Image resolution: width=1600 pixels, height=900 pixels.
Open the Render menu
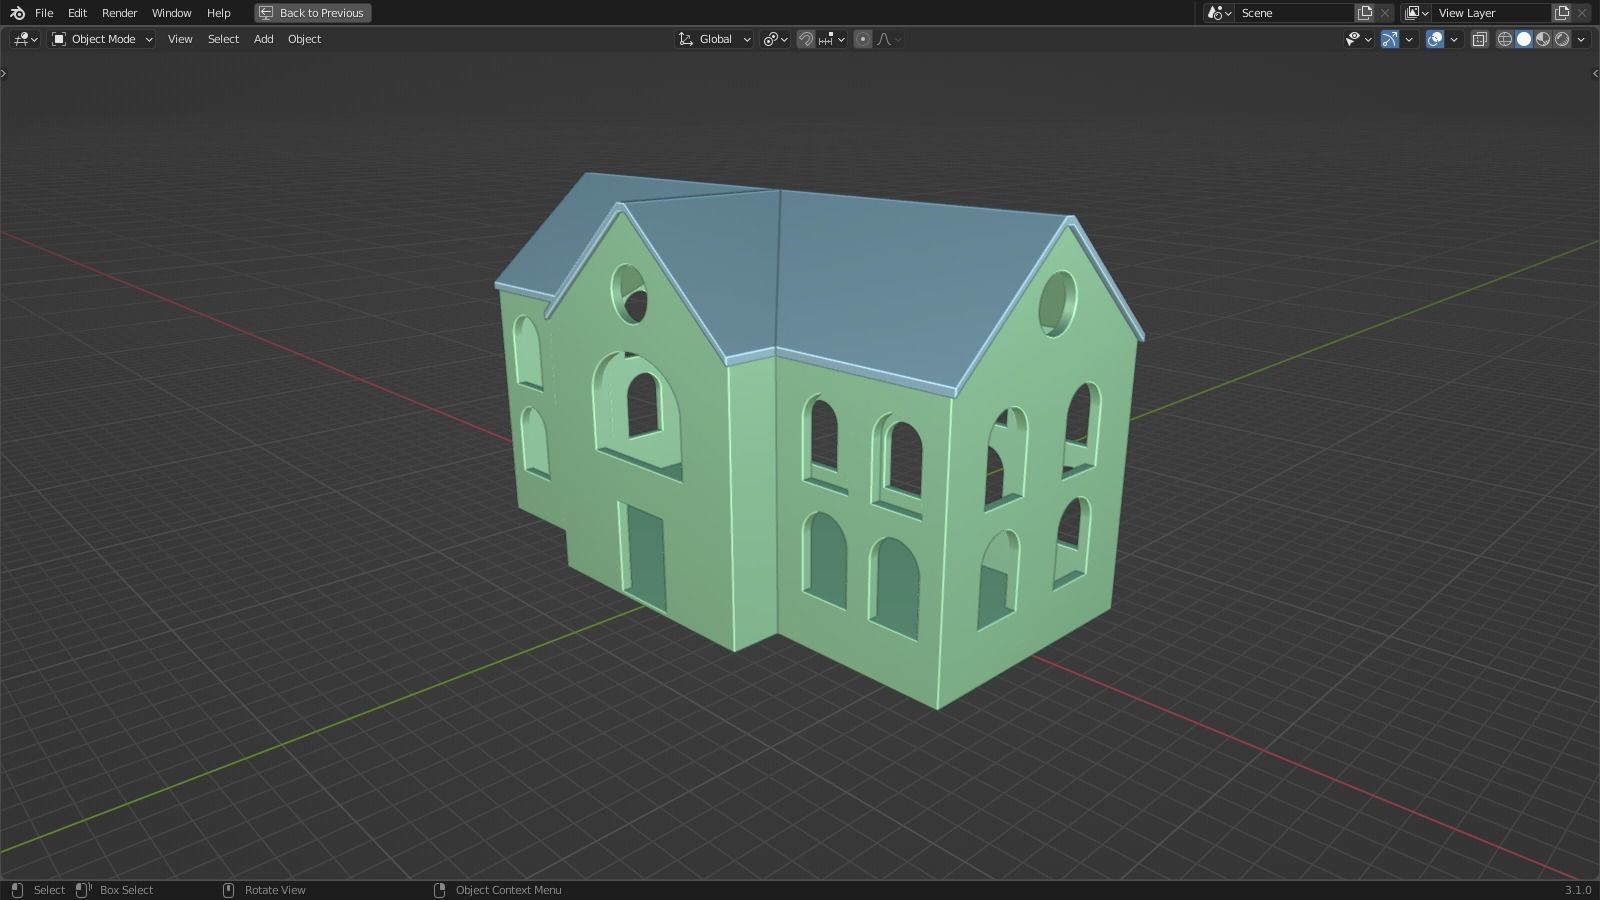tap(119, 13)
